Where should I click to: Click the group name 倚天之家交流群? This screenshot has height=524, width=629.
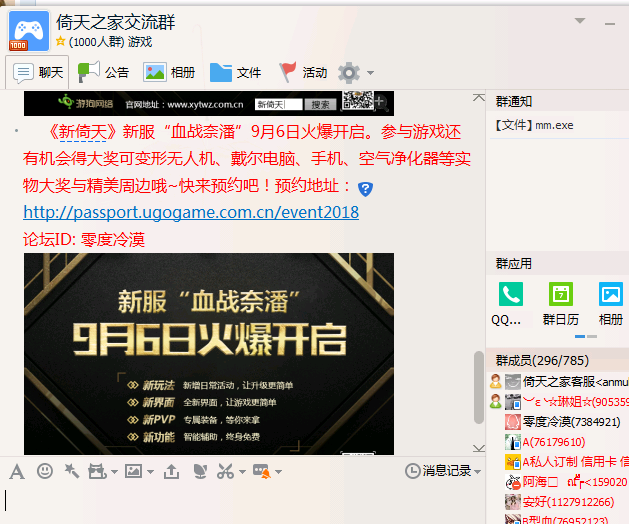[x=116, y=22]
